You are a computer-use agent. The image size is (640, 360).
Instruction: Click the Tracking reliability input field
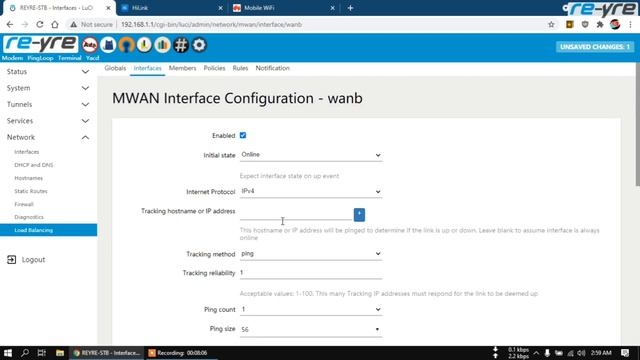coord(311,273)
